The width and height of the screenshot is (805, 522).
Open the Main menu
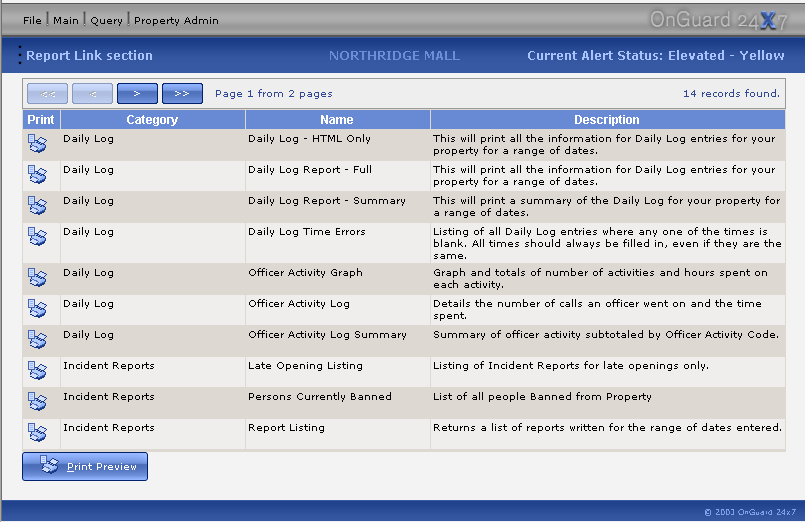pyautogui.click(x=66, y=21)
